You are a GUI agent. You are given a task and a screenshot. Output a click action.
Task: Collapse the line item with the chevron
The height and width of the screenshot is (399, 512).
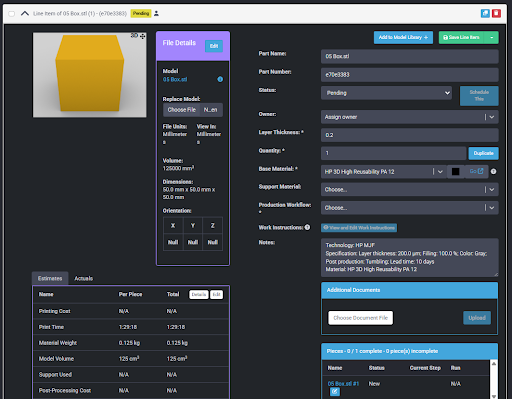point(25,14)
